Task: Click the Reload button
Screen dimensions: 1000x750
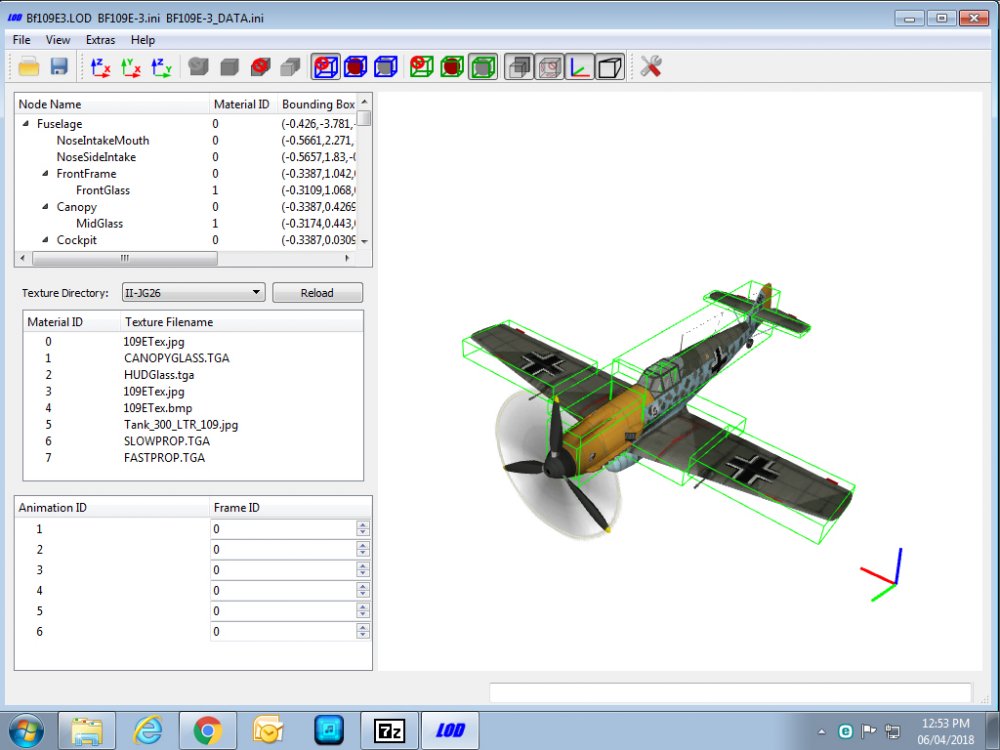Action: 318,293
